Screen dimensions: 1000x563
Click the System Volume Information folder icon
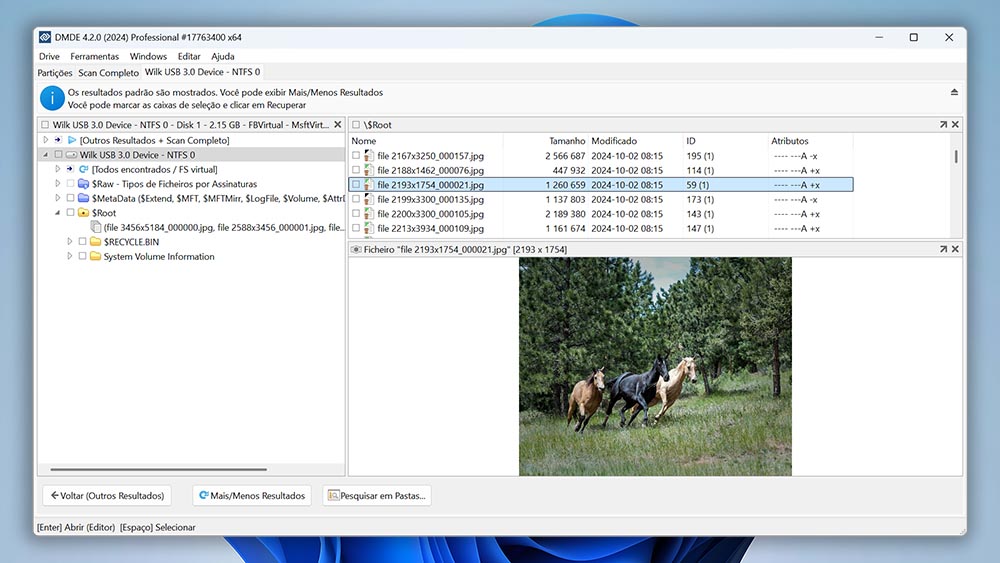(96, 256)
